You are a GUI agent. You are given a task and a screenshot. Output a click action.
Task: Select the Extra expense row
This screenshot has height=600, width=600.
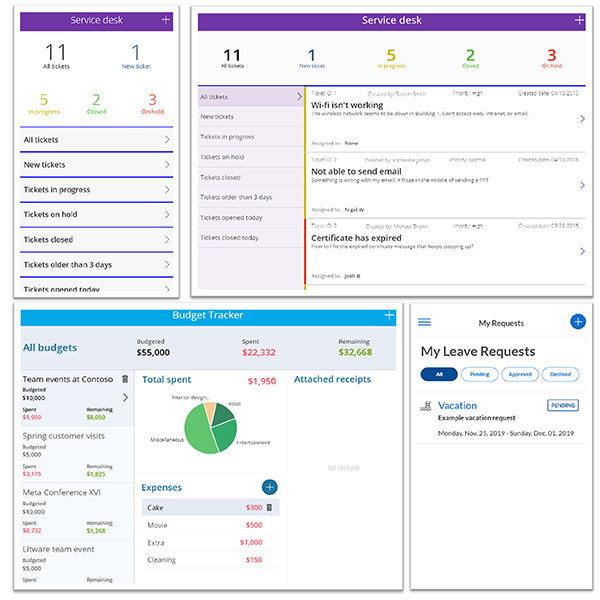(210, 543)
